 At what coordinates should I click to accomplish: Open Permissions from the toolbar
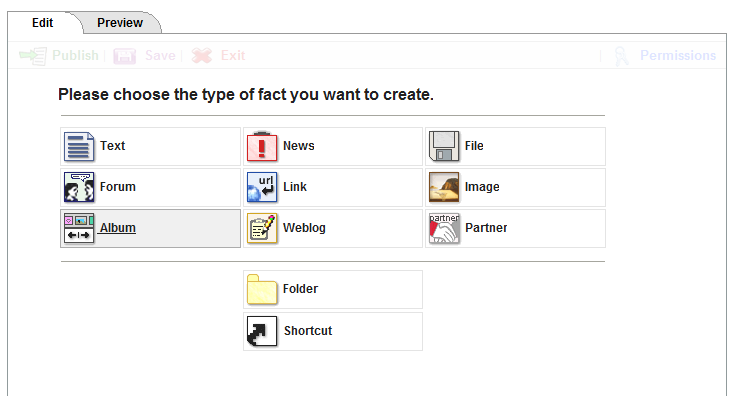(x=678, y=56)
